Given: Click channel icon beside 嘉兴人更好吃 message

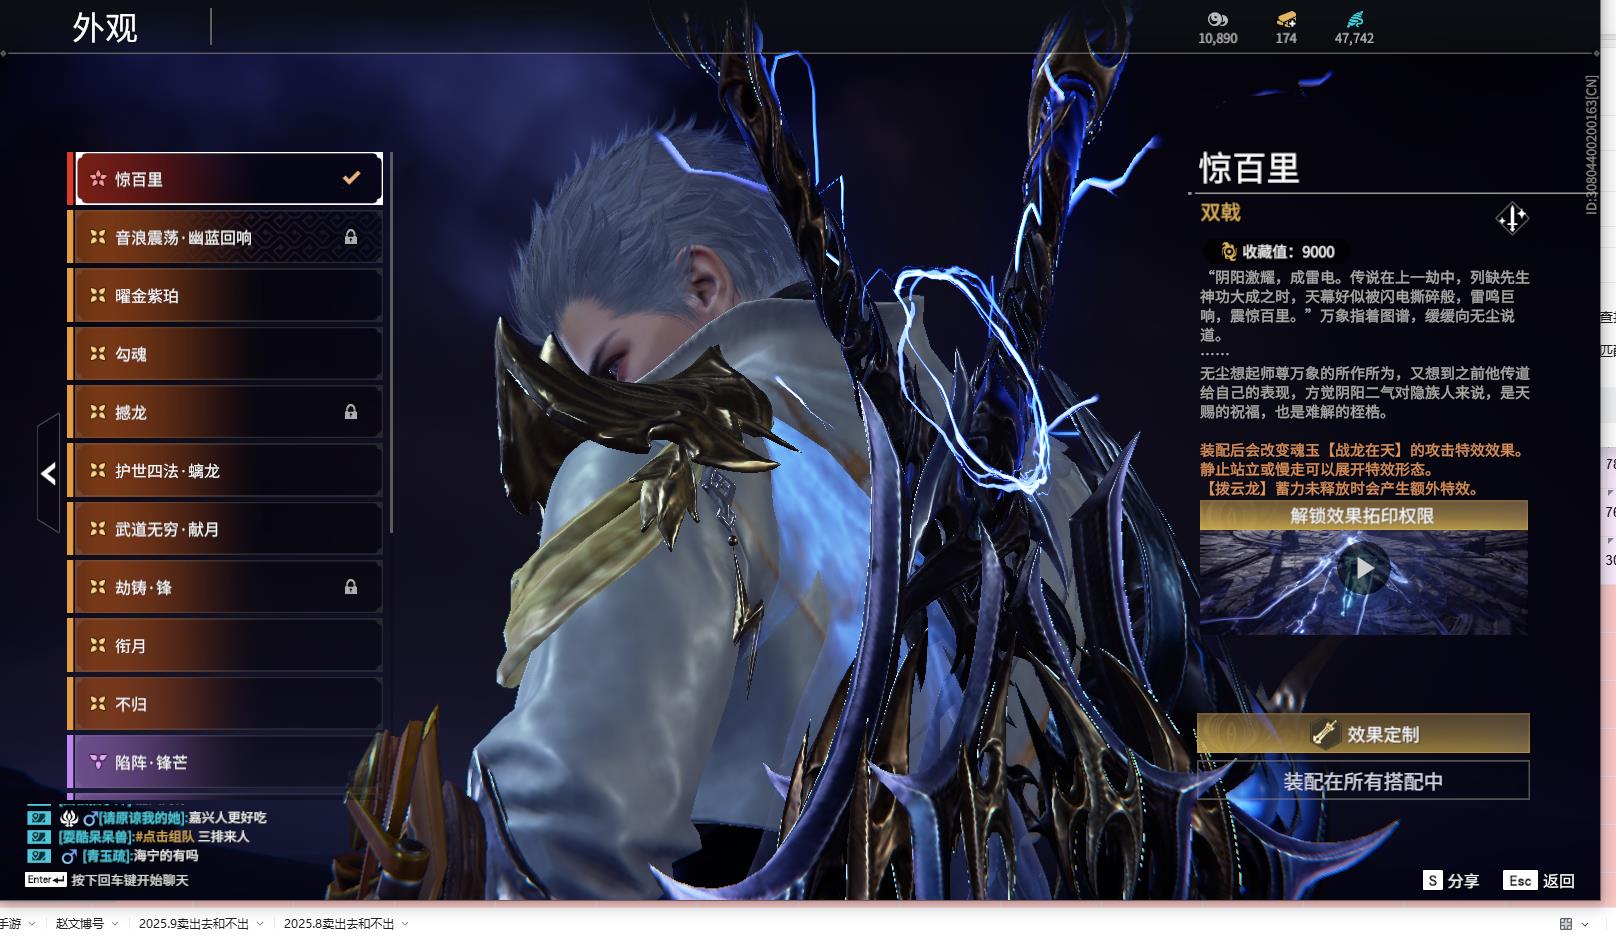Looking at the screenshot, I should (38, 818).
